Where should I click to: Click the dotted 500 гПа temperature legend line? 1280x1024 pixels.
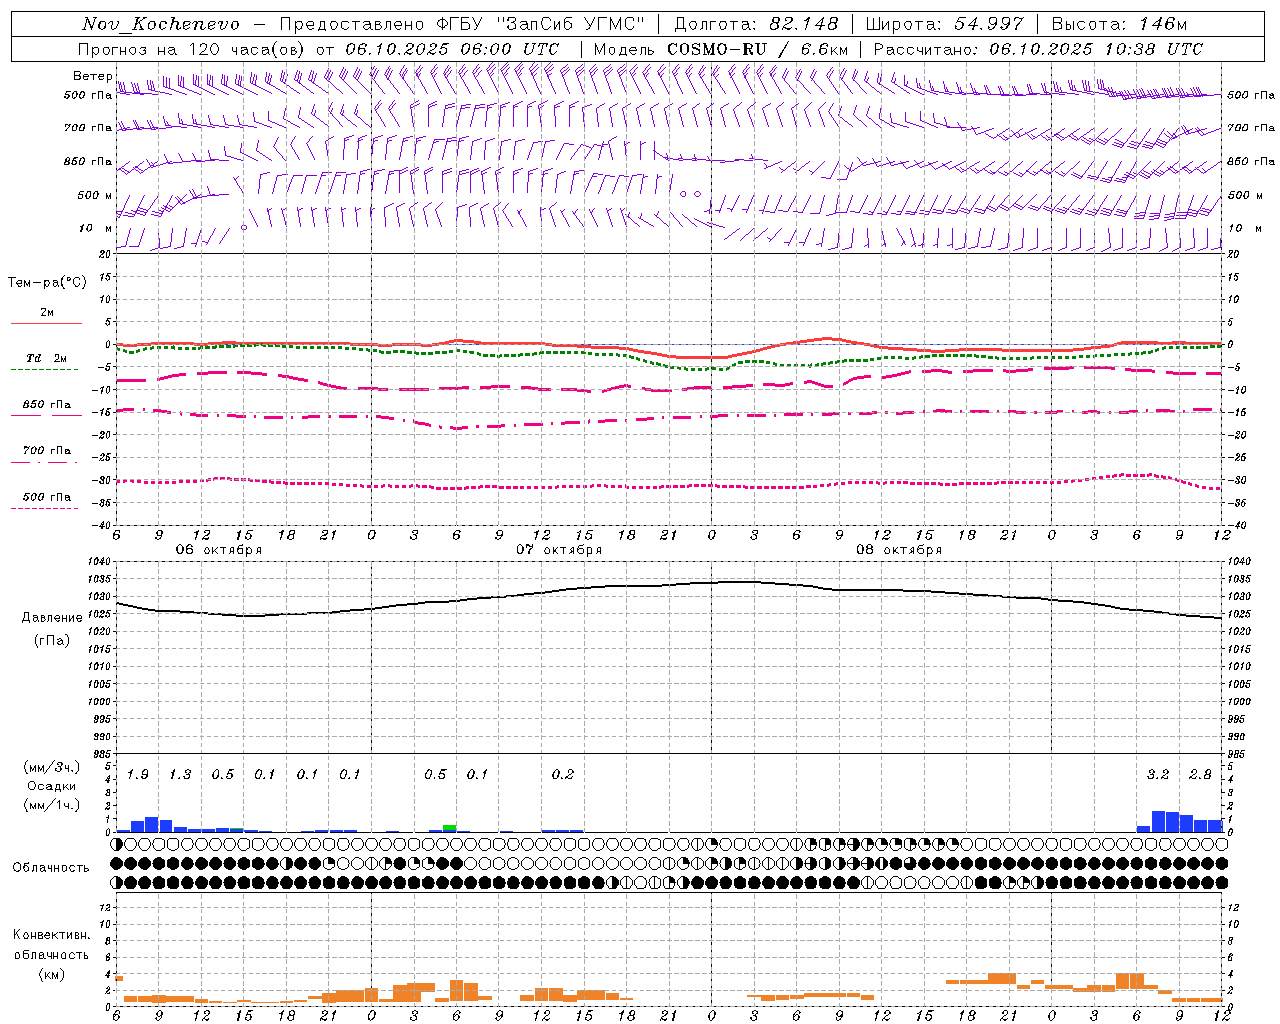click(44, 508)
